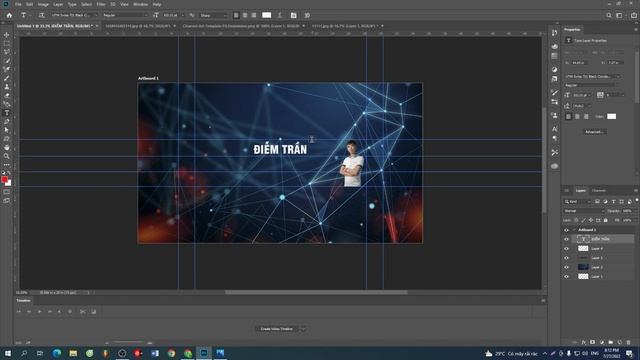Open font family dropdown in Properties panel
Screen dimensions: 640x360
592,76
